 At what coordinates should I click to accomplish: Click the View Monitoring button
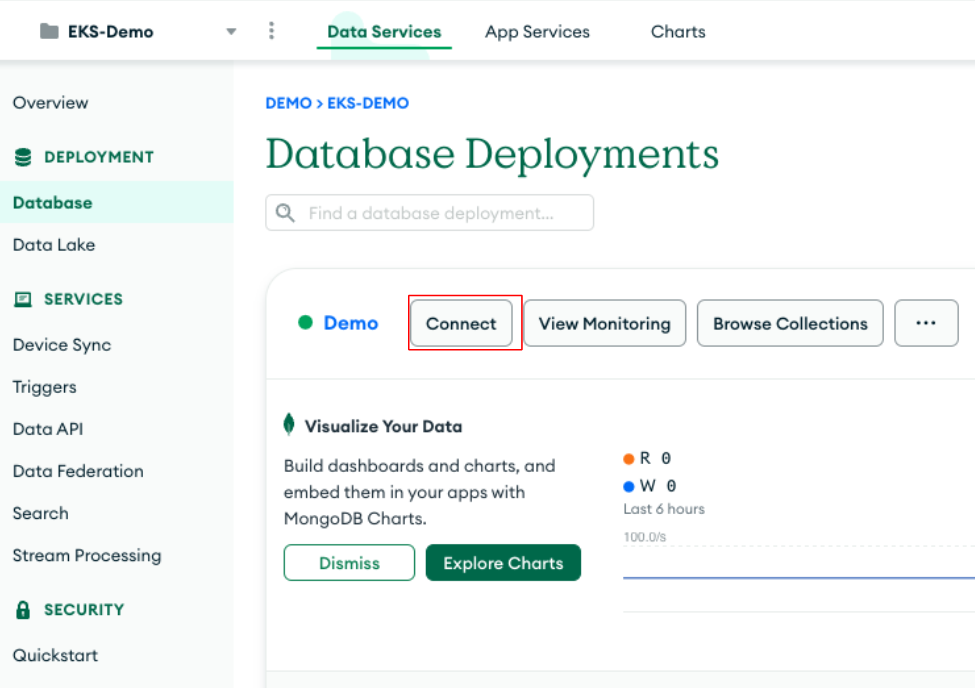point(604,323)
